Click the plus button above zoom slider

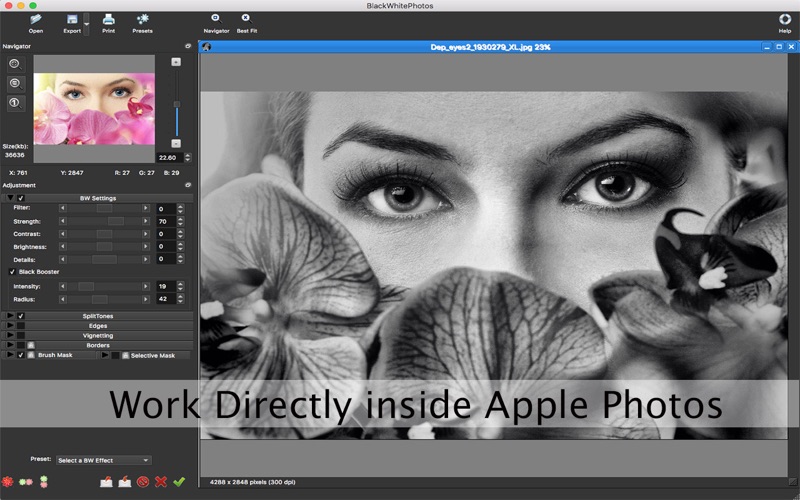176,62
